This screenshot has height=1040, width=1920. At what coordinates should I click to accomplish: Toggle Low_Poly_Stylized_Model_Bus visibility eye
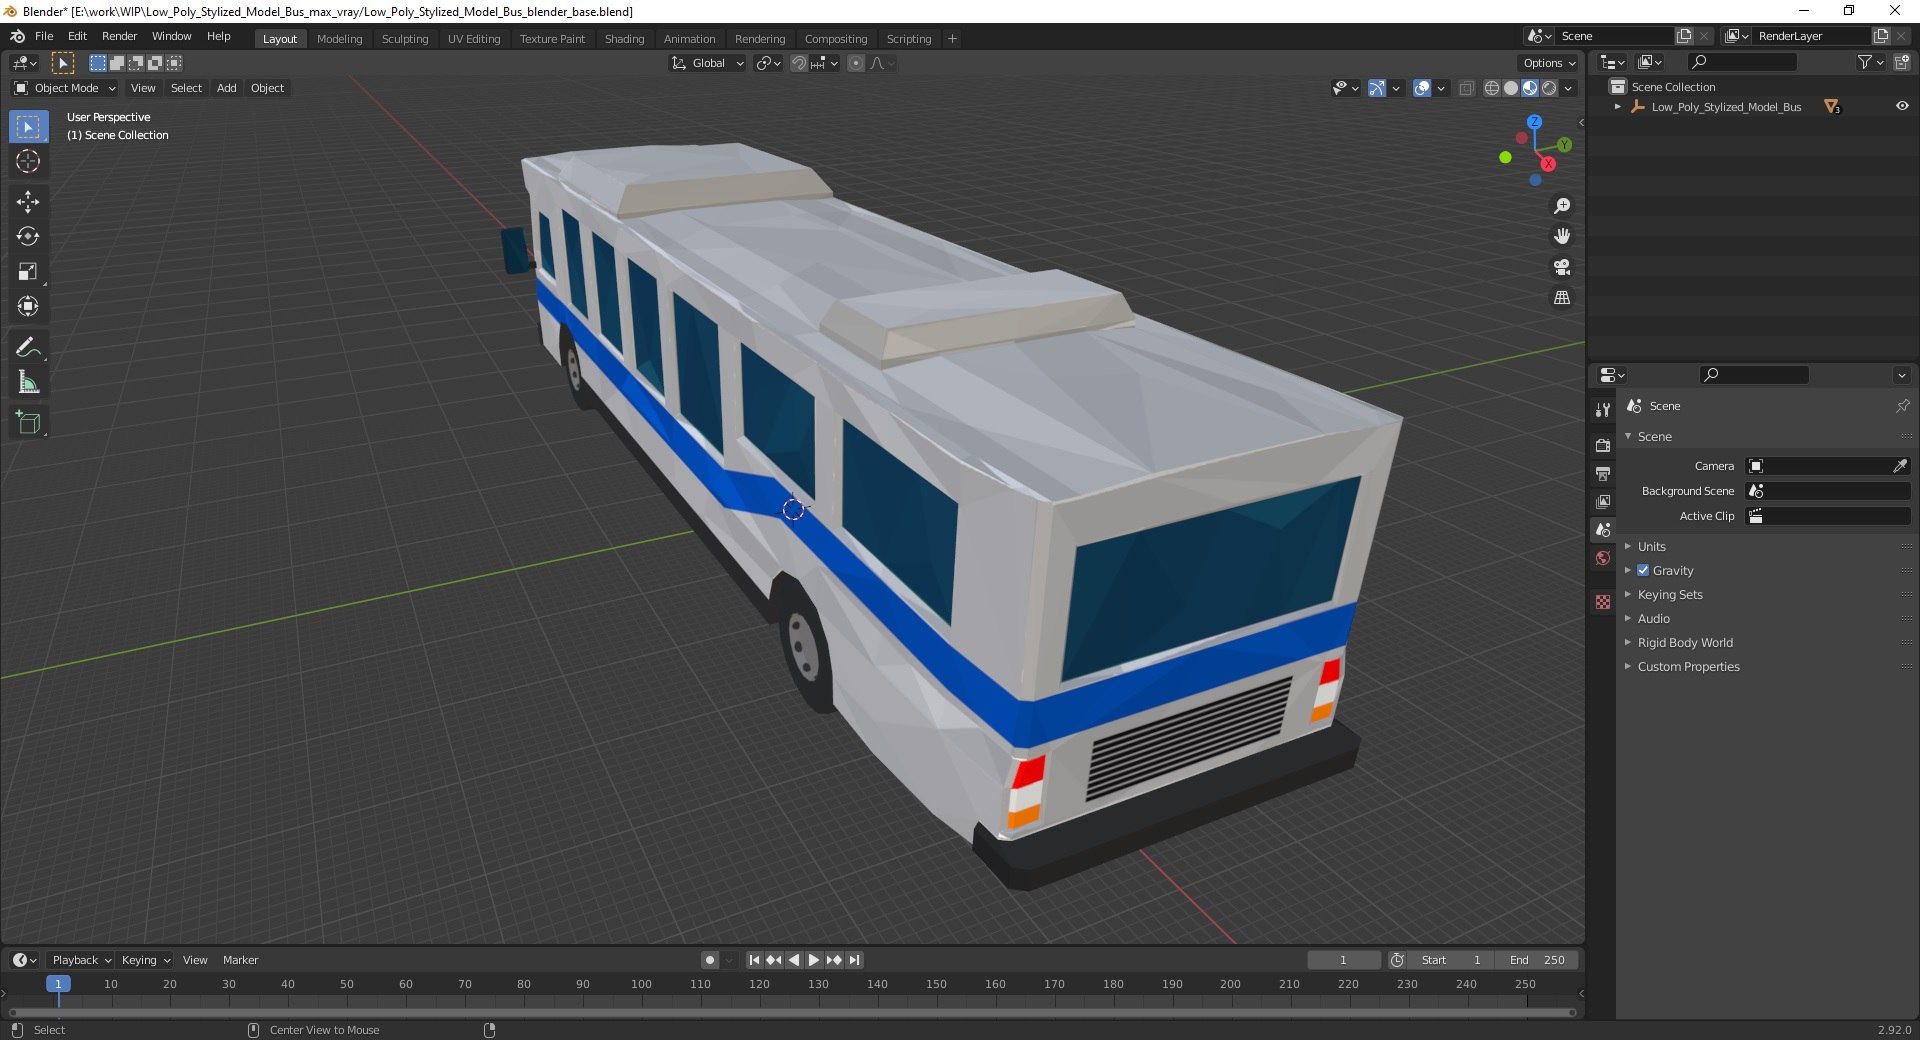(1902, 106)
